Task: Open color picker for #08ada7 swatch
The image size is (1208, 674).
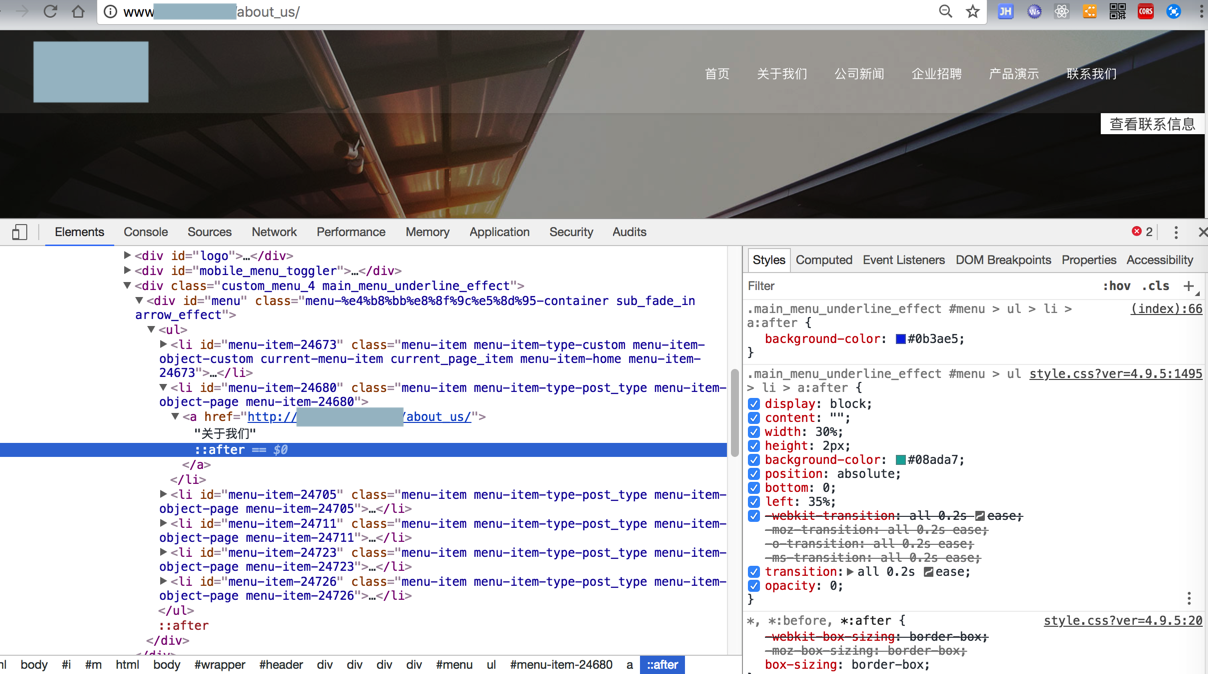Action: point(901,460)
